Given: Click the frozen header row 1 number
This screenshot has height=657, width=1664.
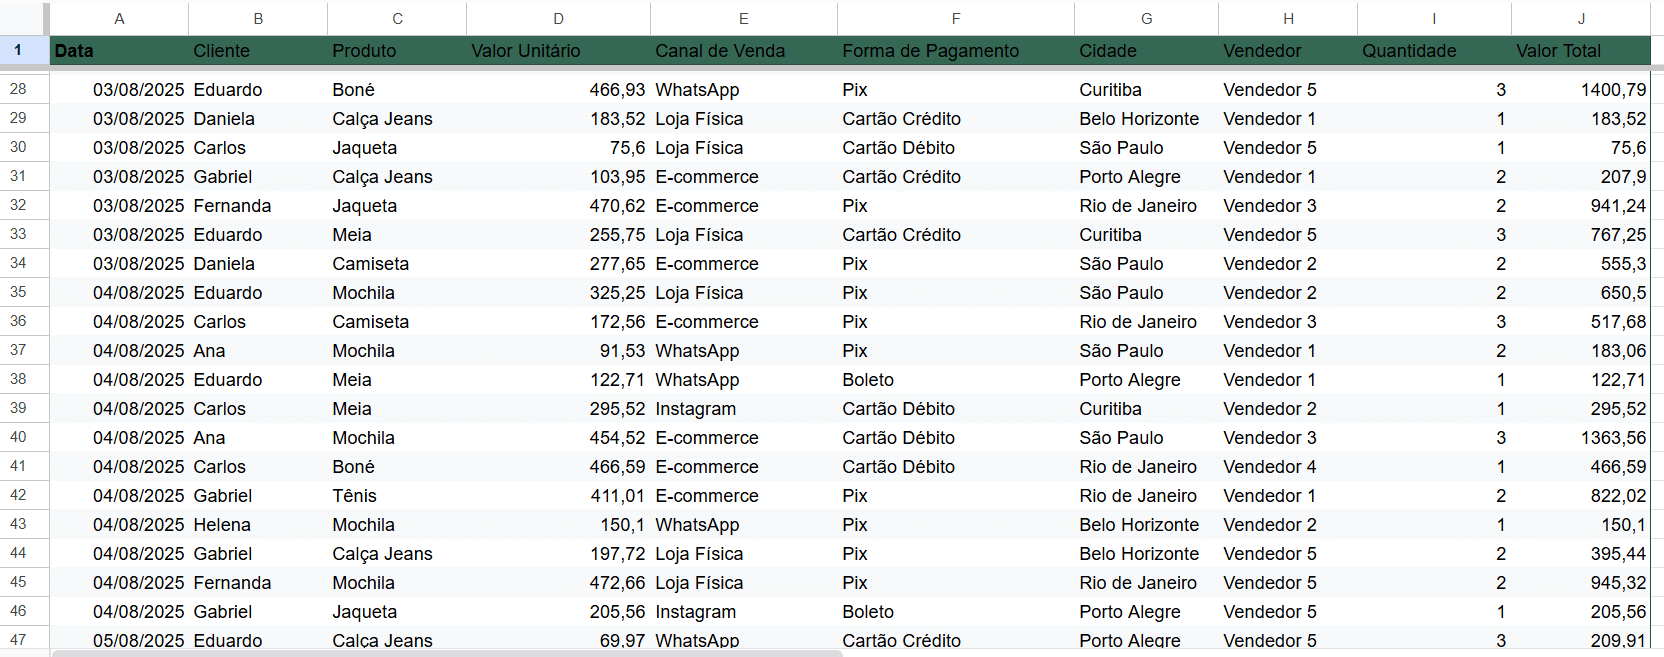Looking at the screenshot, I should (x=18, y=50).
